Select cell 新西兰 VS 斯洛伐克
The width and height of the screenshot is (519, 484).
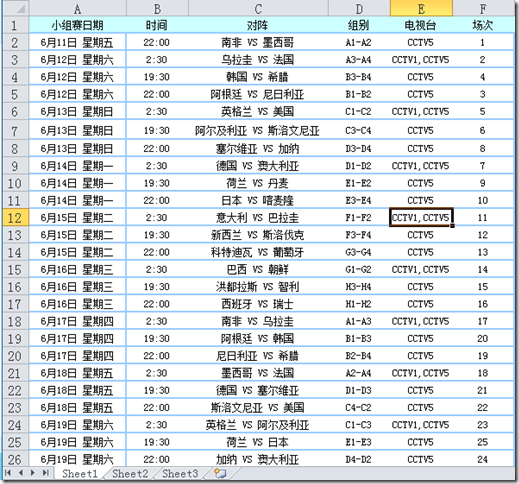coord(258,235)
